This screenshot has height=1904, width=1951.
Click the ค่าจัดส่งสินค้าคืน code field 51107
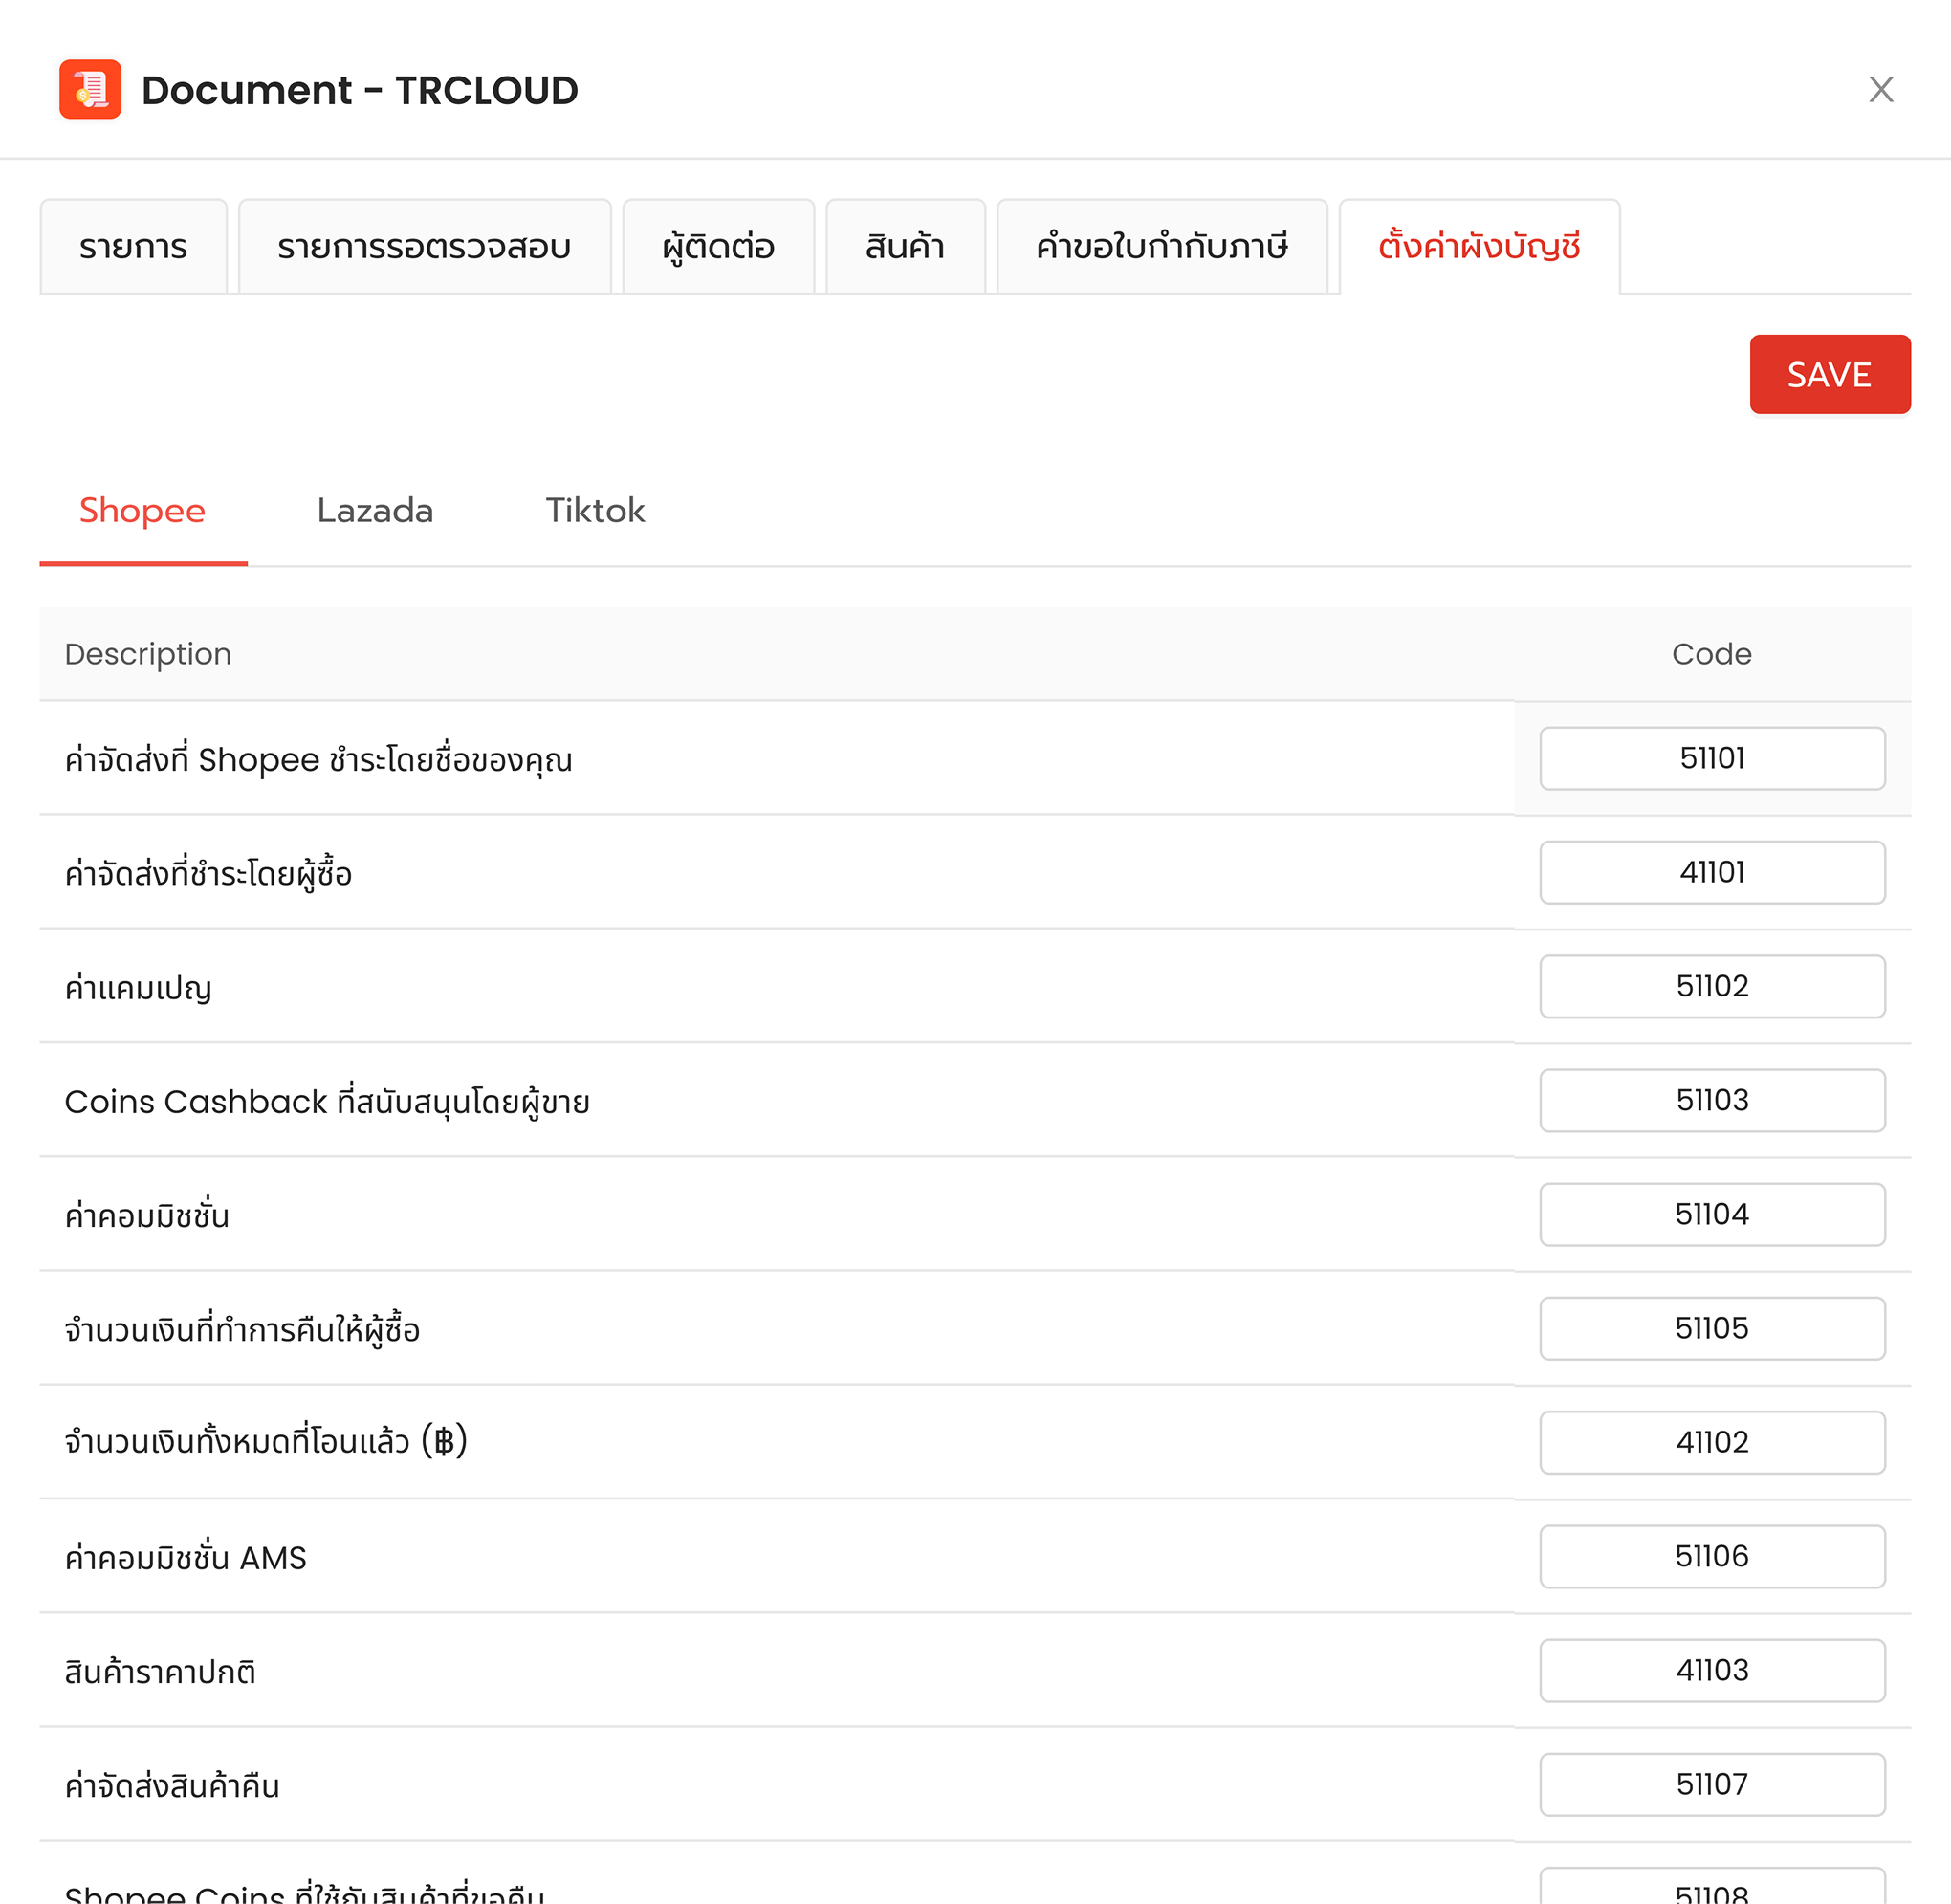[x=1711, y=1784]
